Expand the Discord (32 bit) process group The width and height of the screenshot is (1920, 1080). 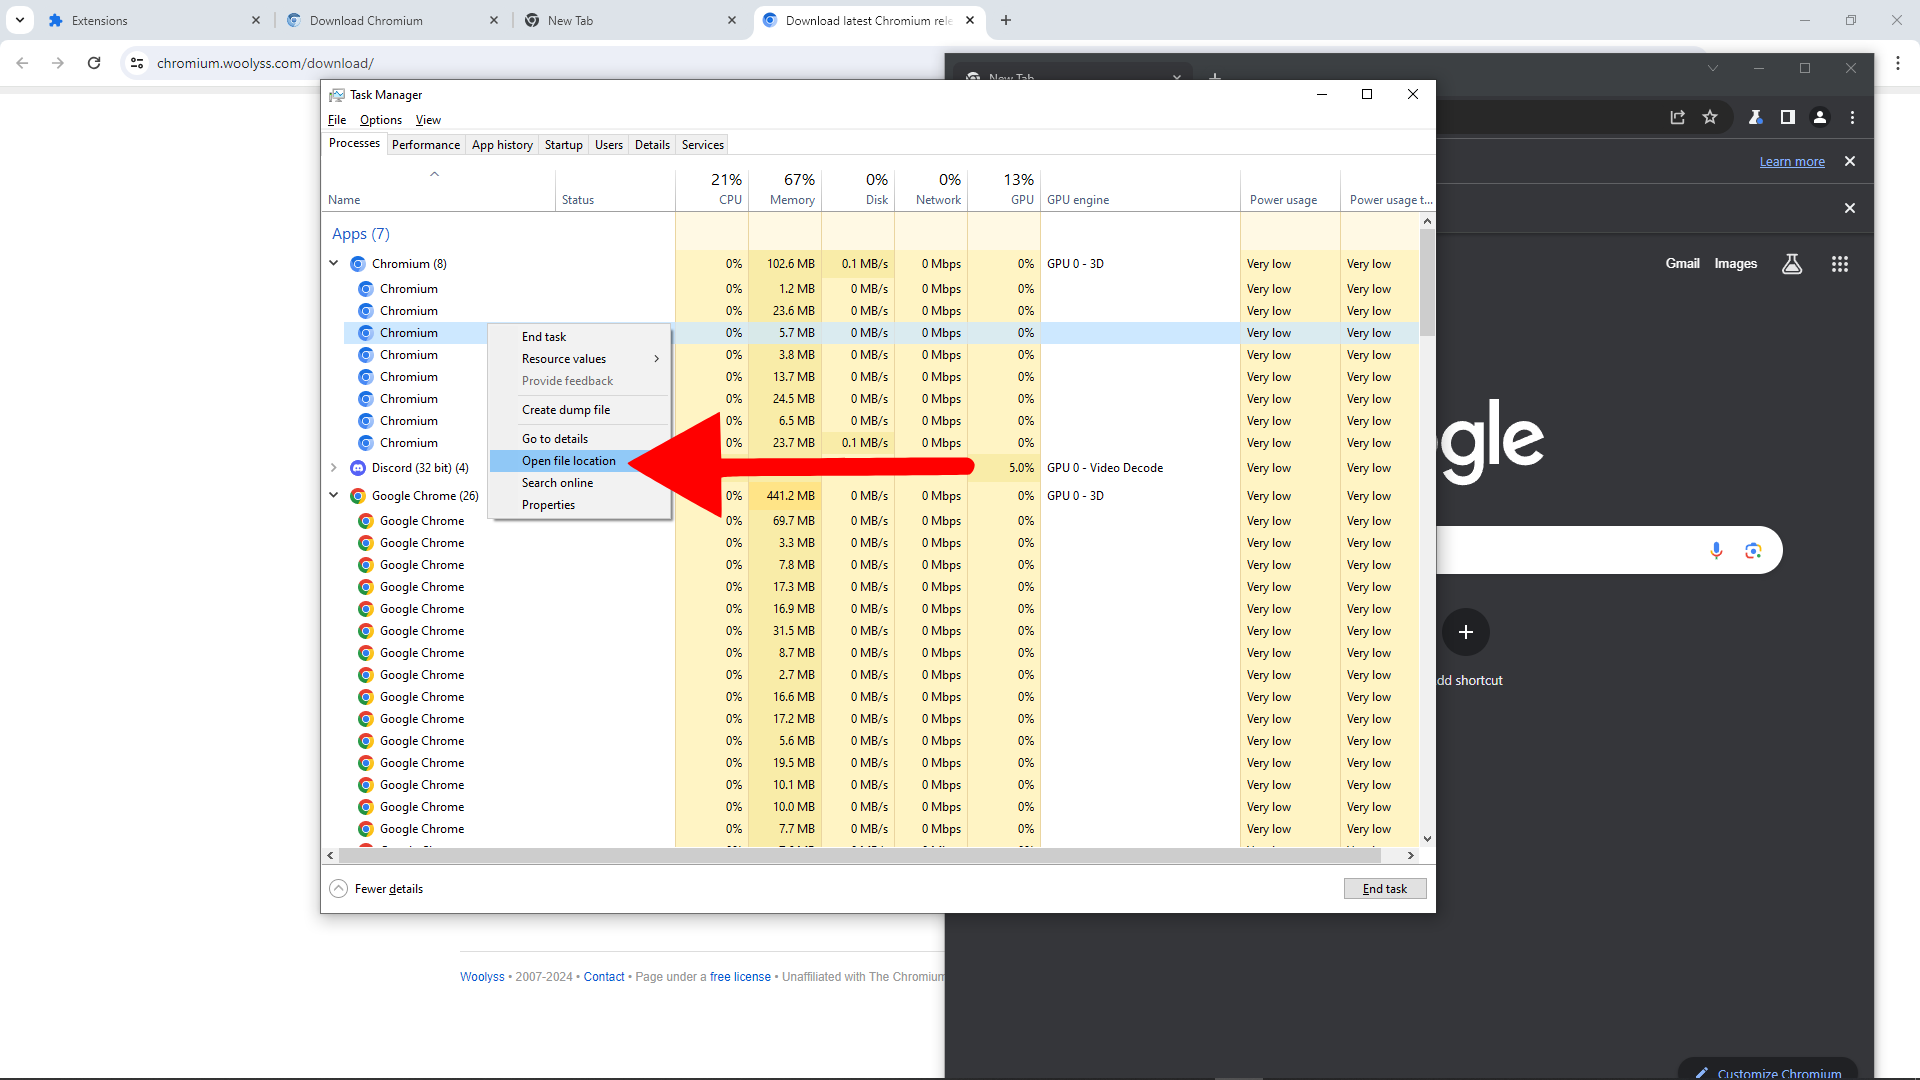(334, 468)
